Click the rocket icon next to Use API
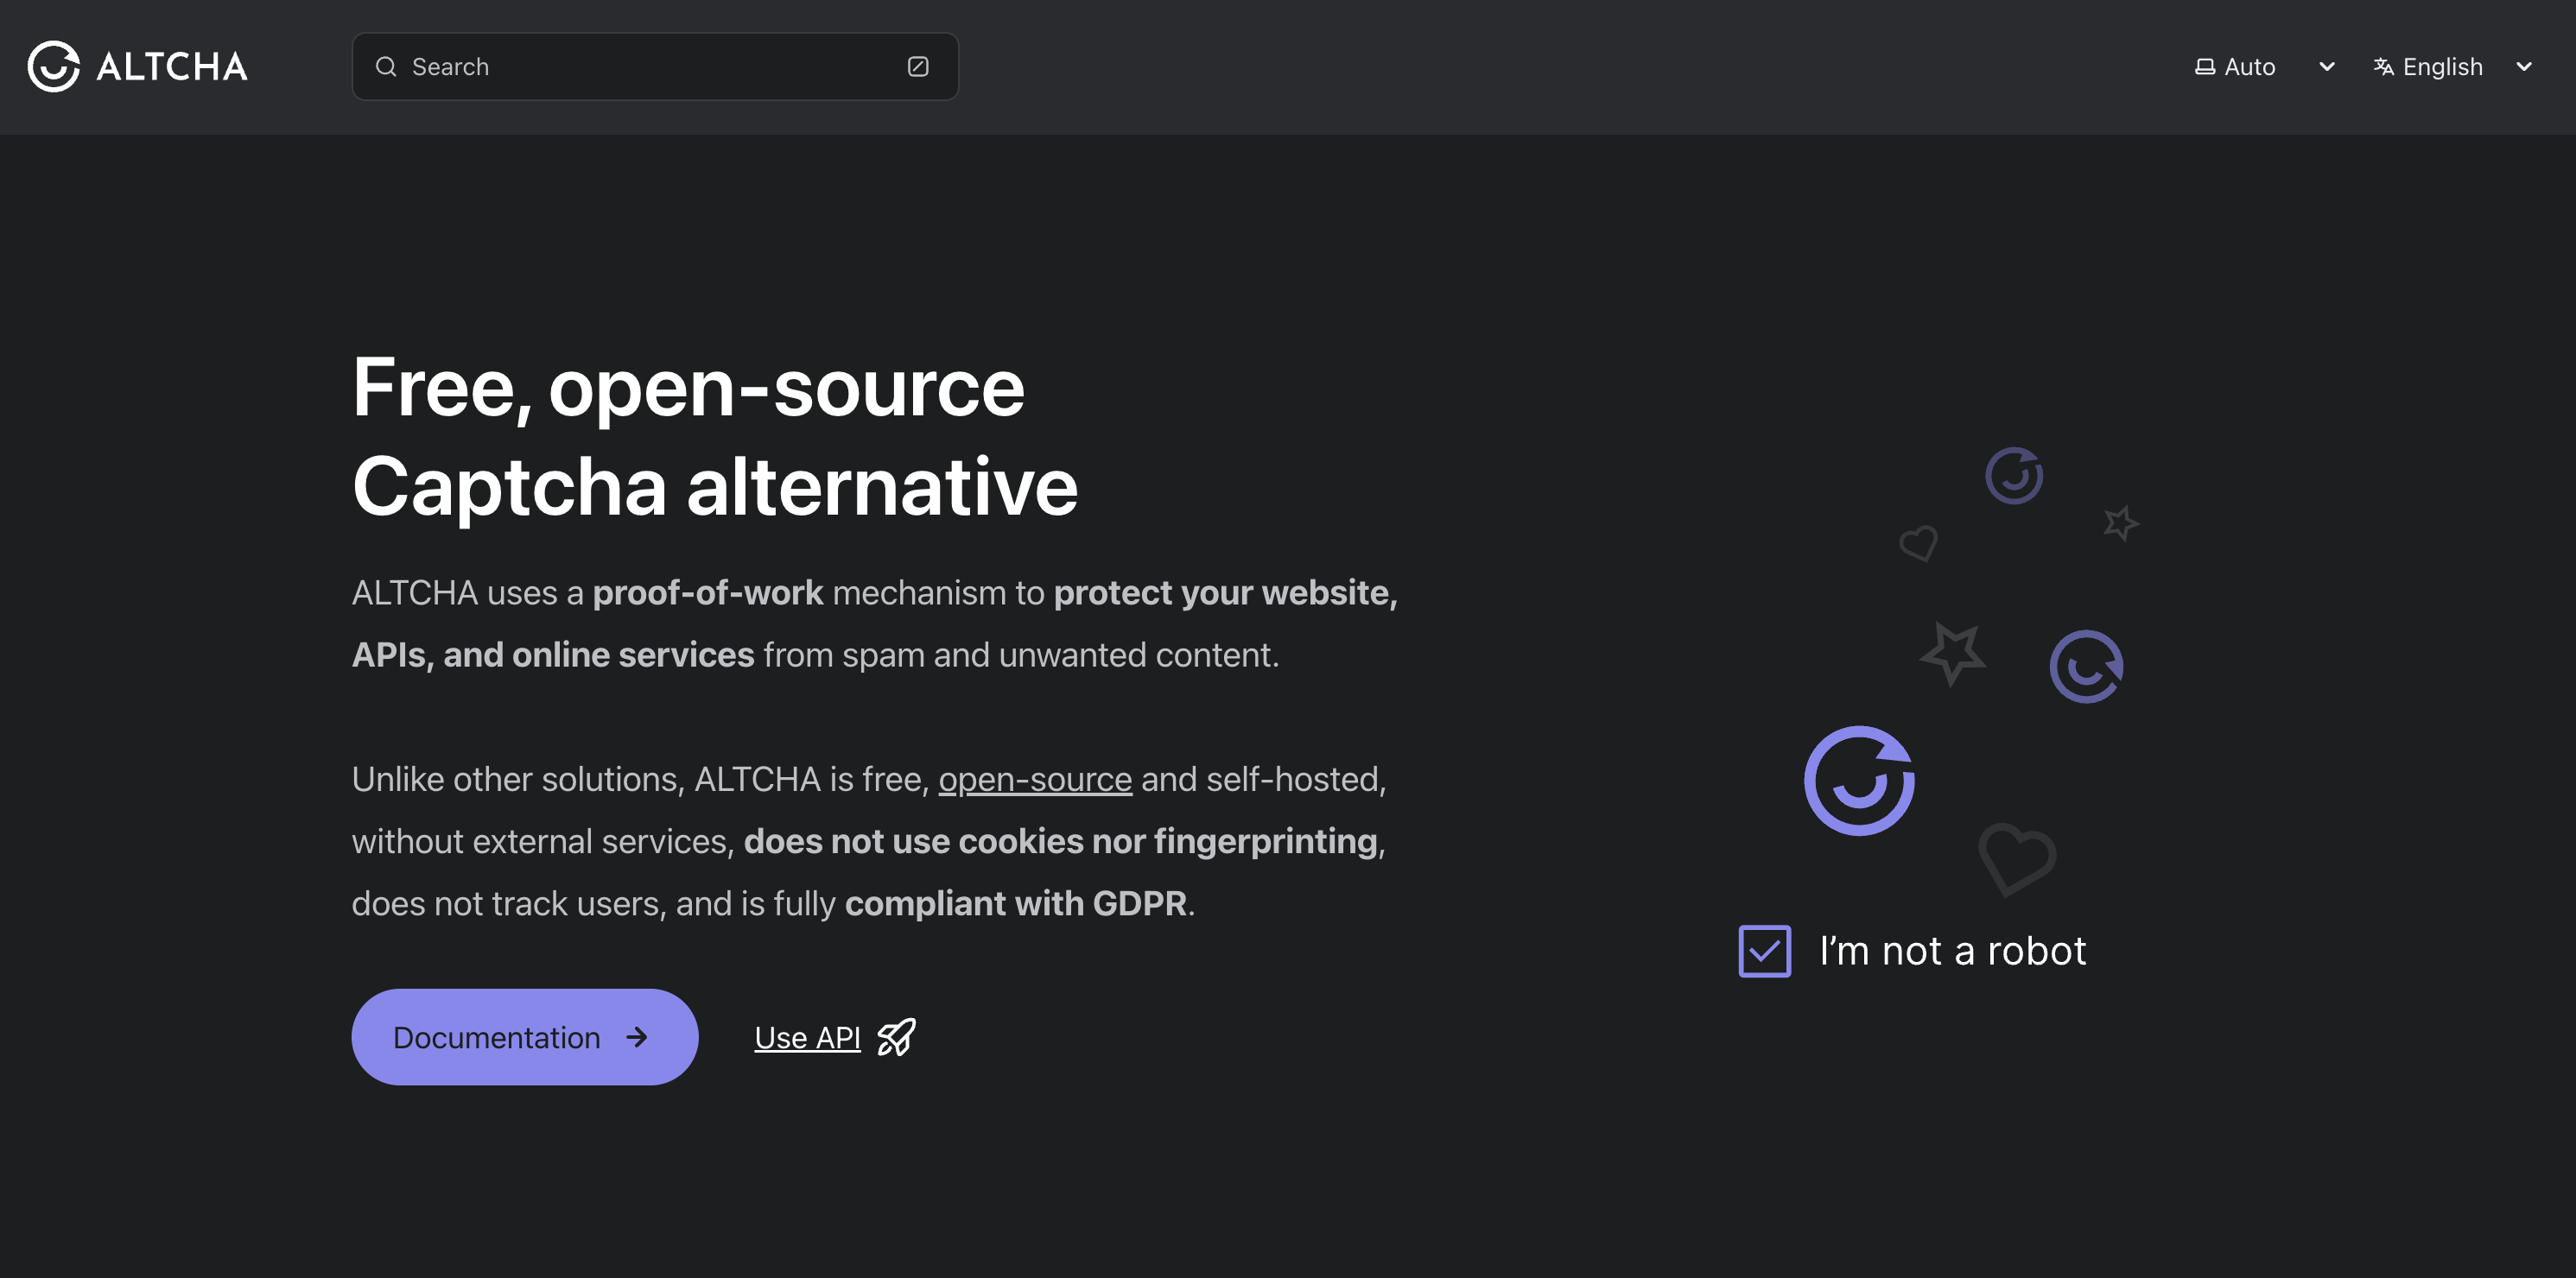Screen dimensions: 2576x1278 click(895, 1037)
